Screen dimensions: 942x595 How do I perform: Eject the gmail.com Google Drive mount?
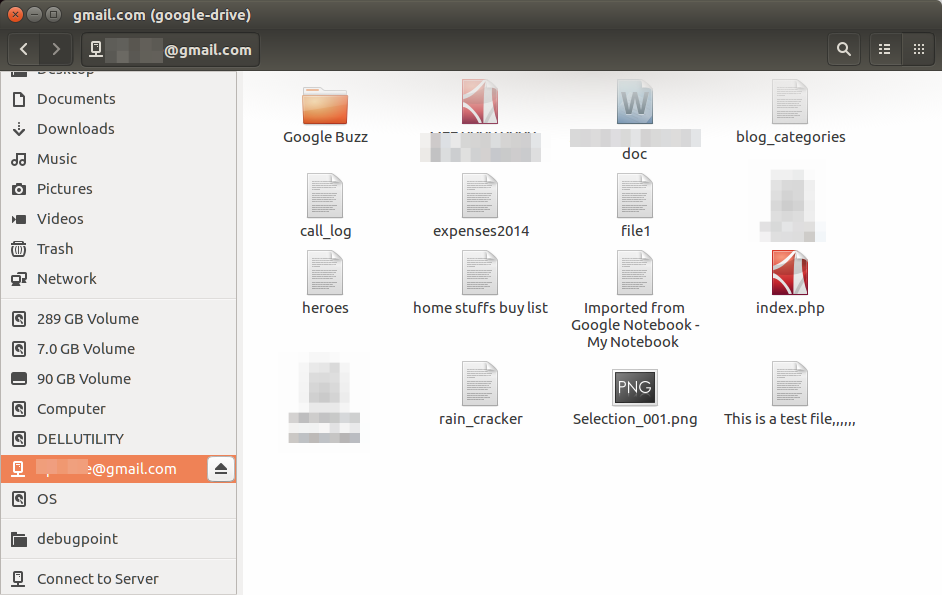(x=221, y=469)
